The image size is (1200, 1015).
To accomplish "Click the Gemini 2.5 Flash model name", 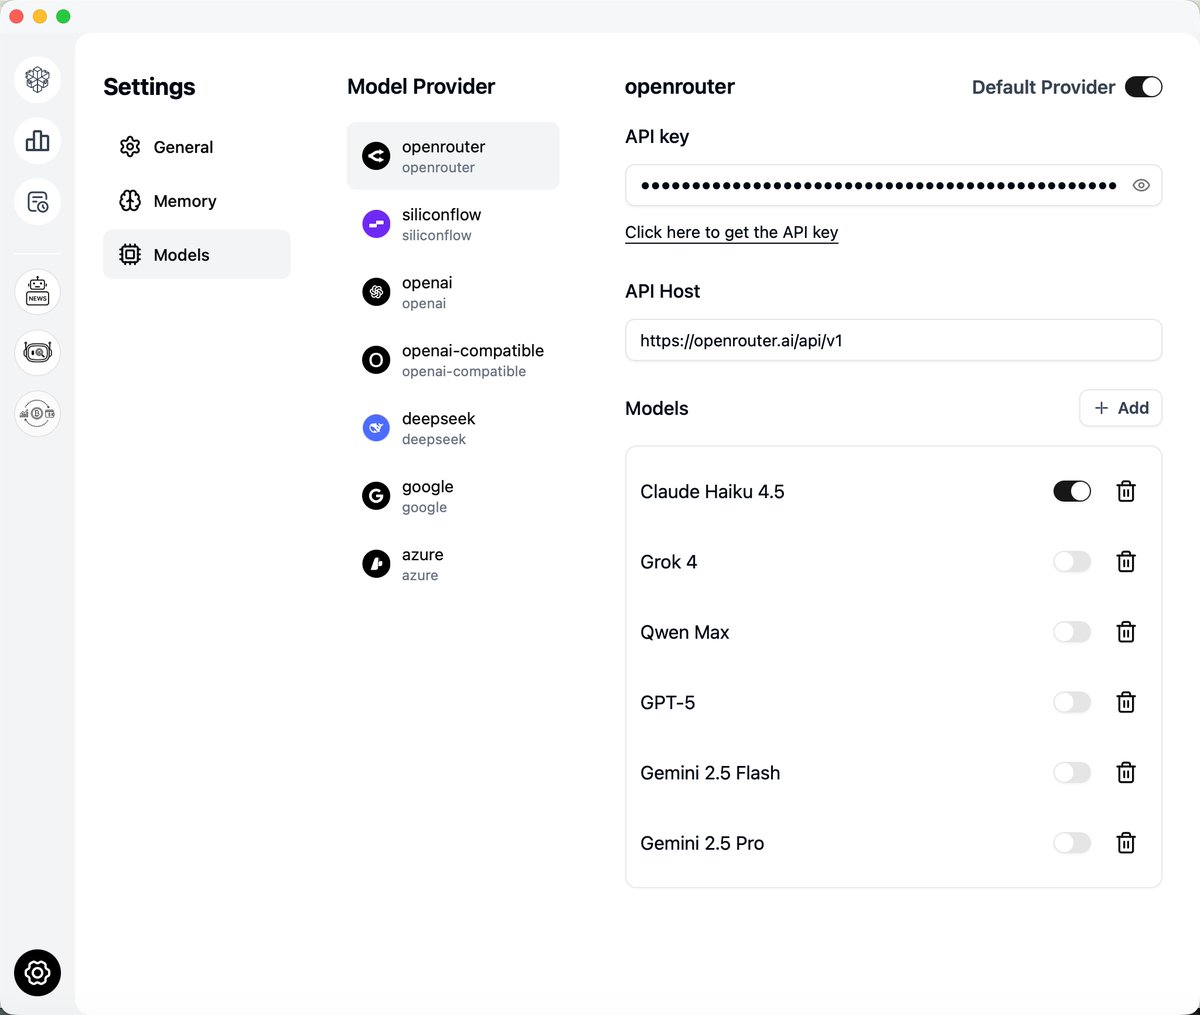I will (x=710, y=773).
